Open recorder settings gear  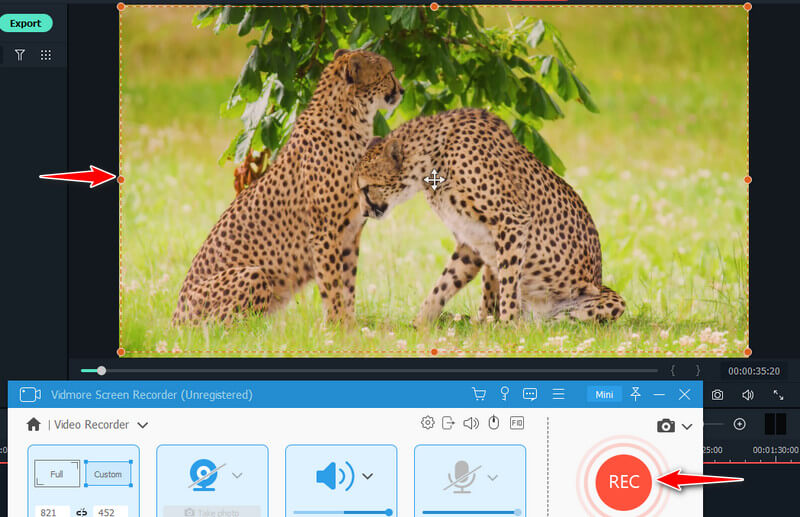click(428, 423)
